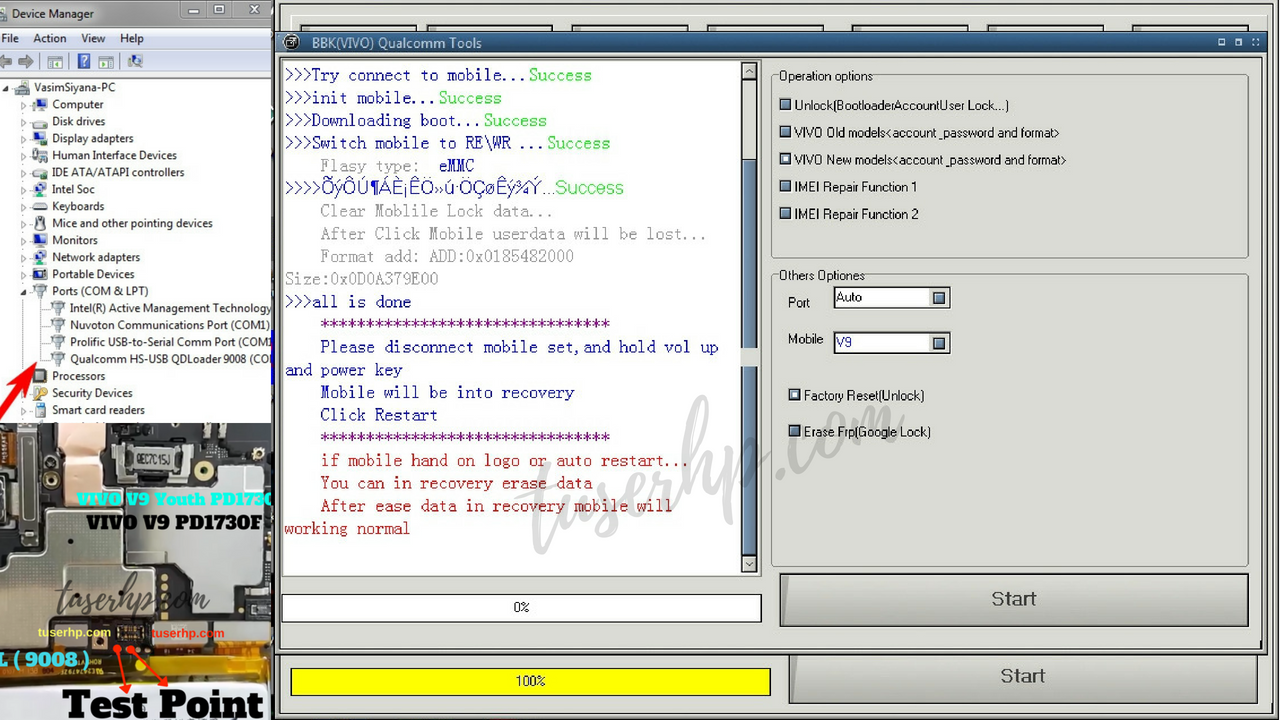The height and width of the screenshot is (720, 1280).
Task: Click the white 0% progress bar
Action: (521, 607)
